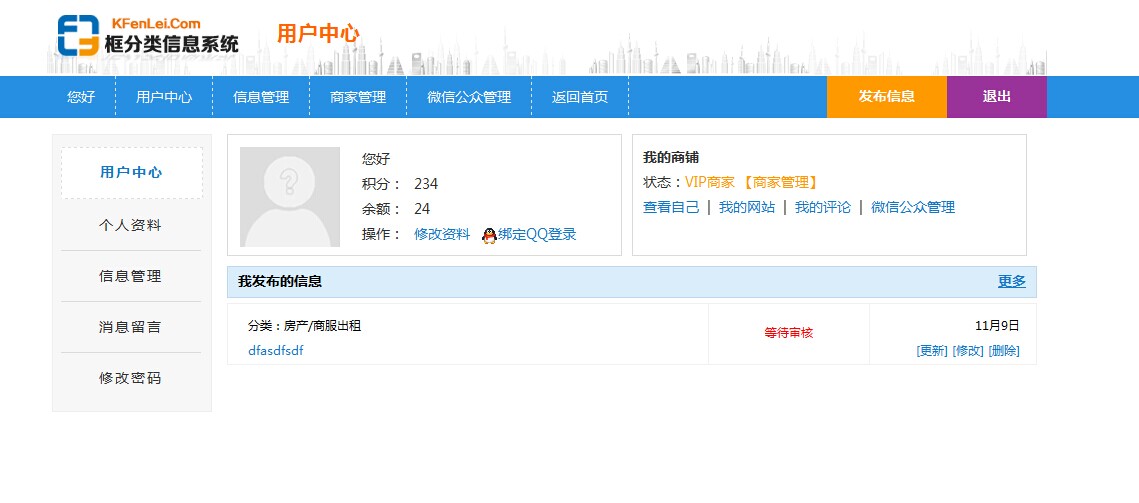Image resolution: width=1139 pixels, height=503 pixels.
Task: Click 返回首页 to return home
Action: (580, 97)
